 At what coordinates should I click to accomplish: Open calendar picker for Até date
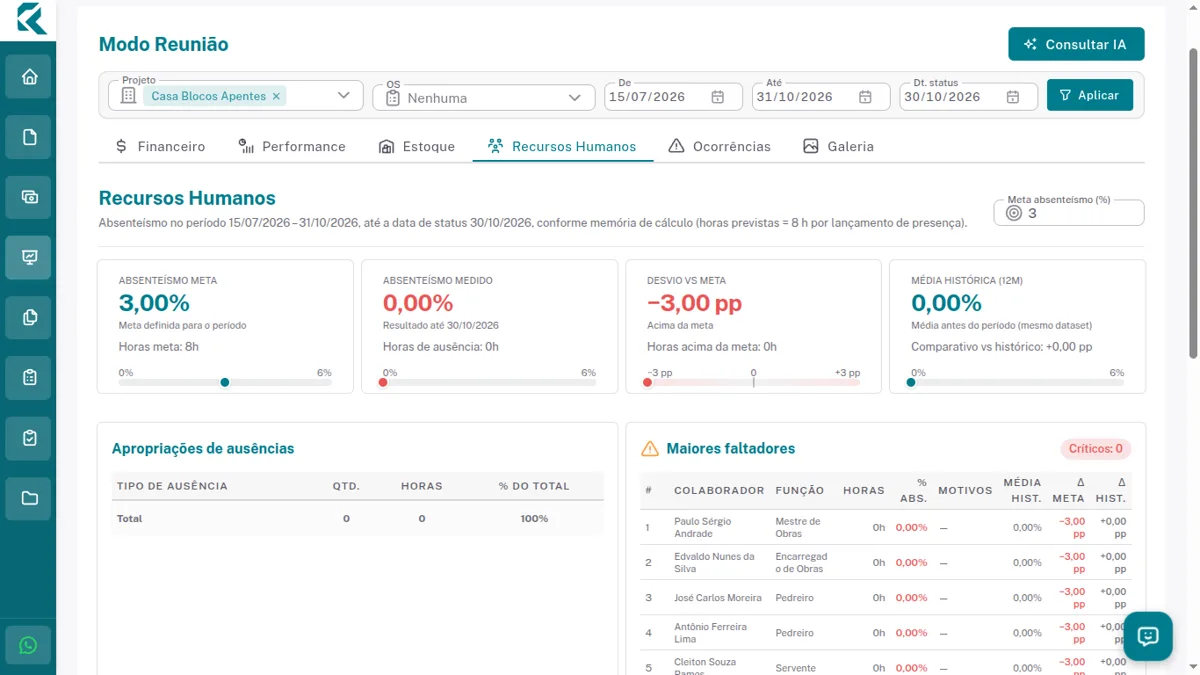tap(865, 97)
